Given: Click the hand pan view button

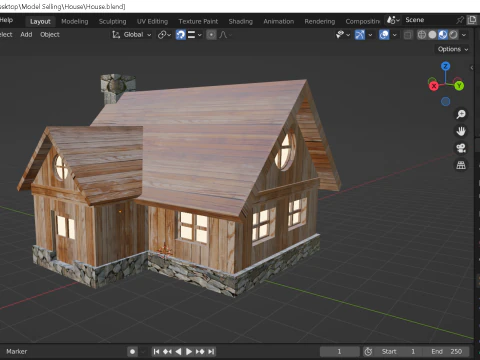Looking at the screenshot, I should [x=461, y=131].
